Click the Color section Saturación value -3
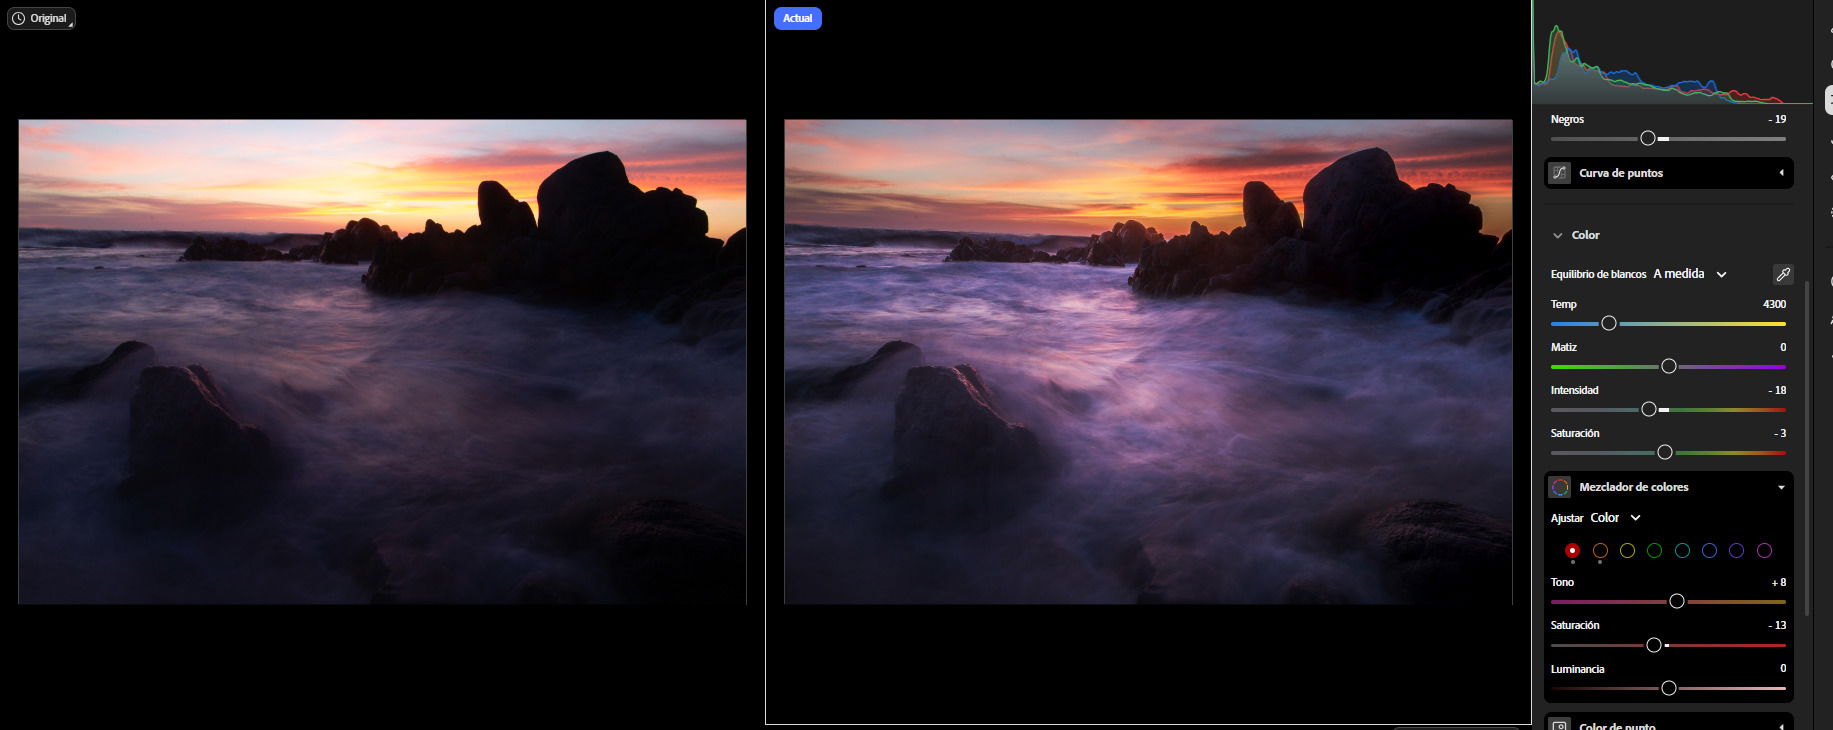 (1780, 433)
